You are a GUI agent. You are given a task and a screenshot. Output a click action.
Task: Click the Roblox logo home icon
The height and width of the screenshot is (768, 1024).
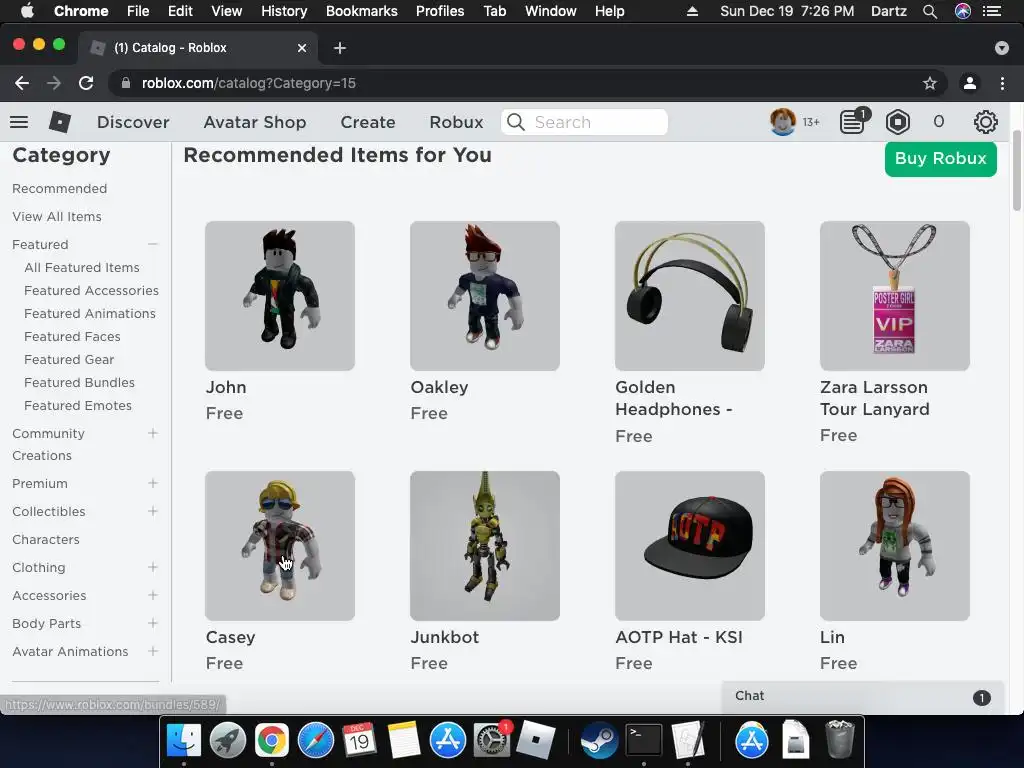point(59,122)
